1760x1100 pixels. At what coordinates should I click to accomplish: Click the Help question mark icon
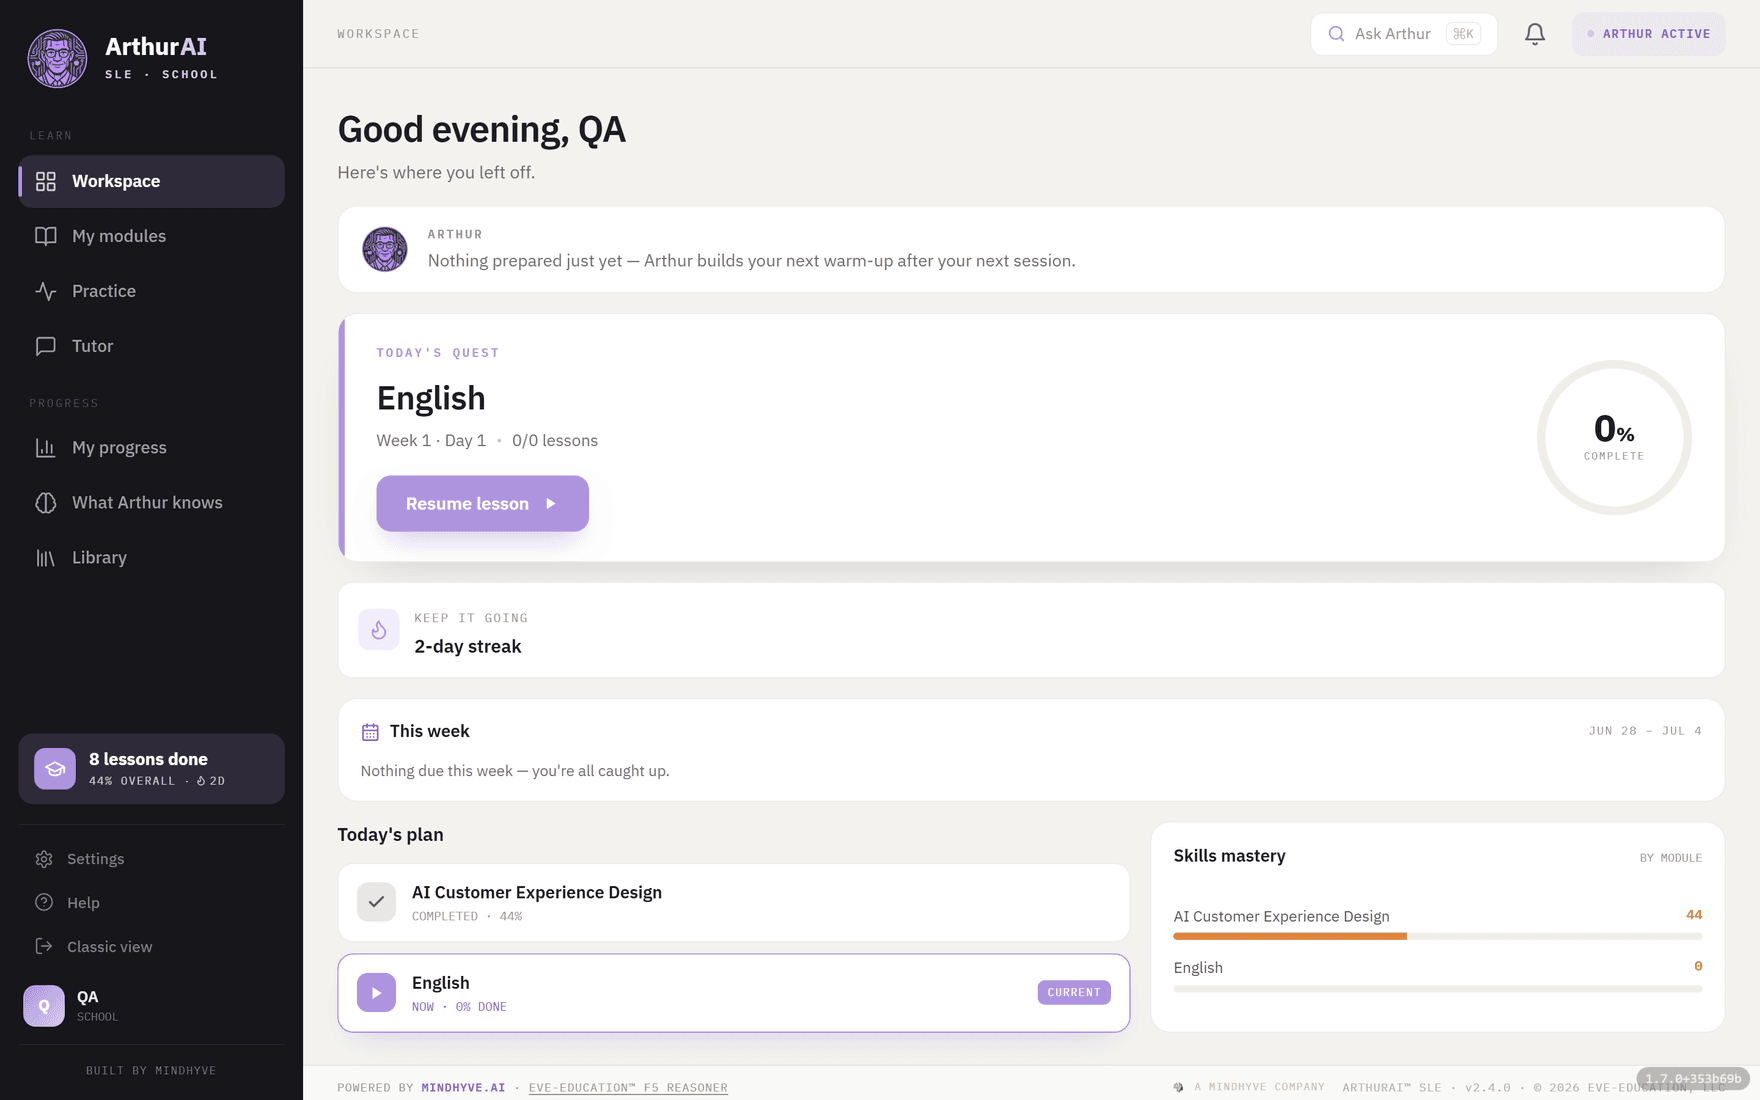click(x=44, y=903)
